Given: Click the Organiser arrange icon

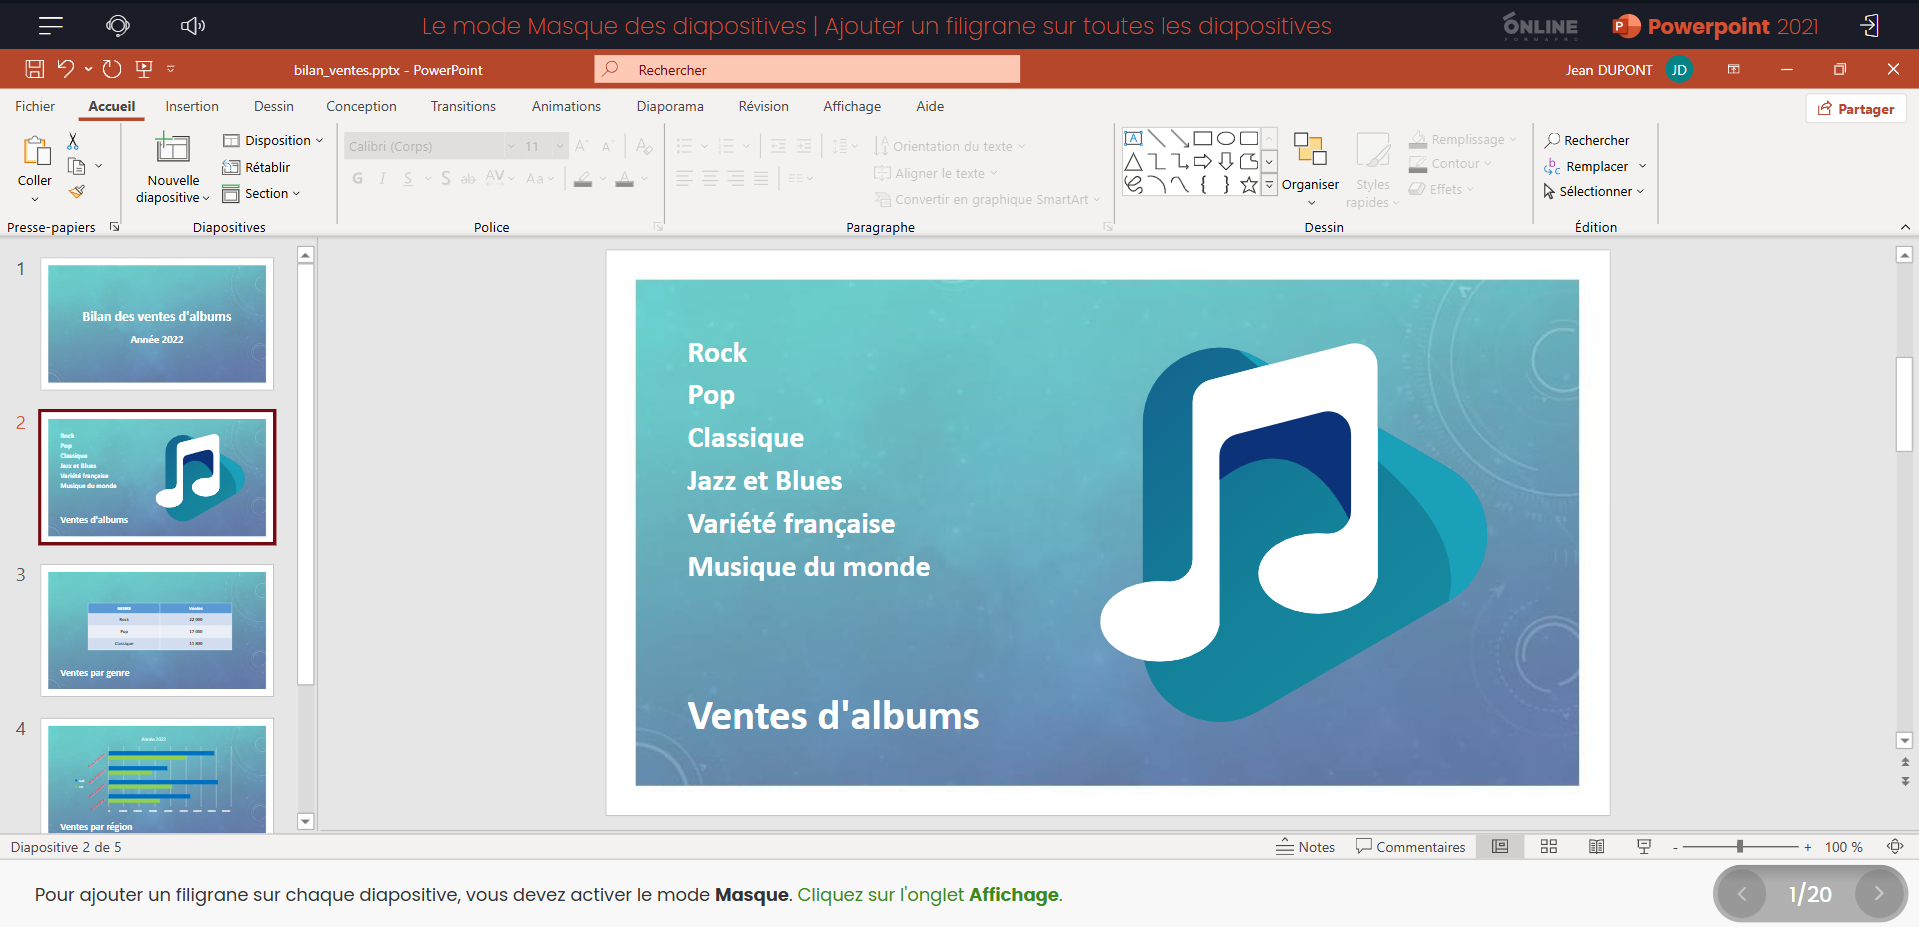Looking at the screenshot, I should click(x=1309, y=149).
